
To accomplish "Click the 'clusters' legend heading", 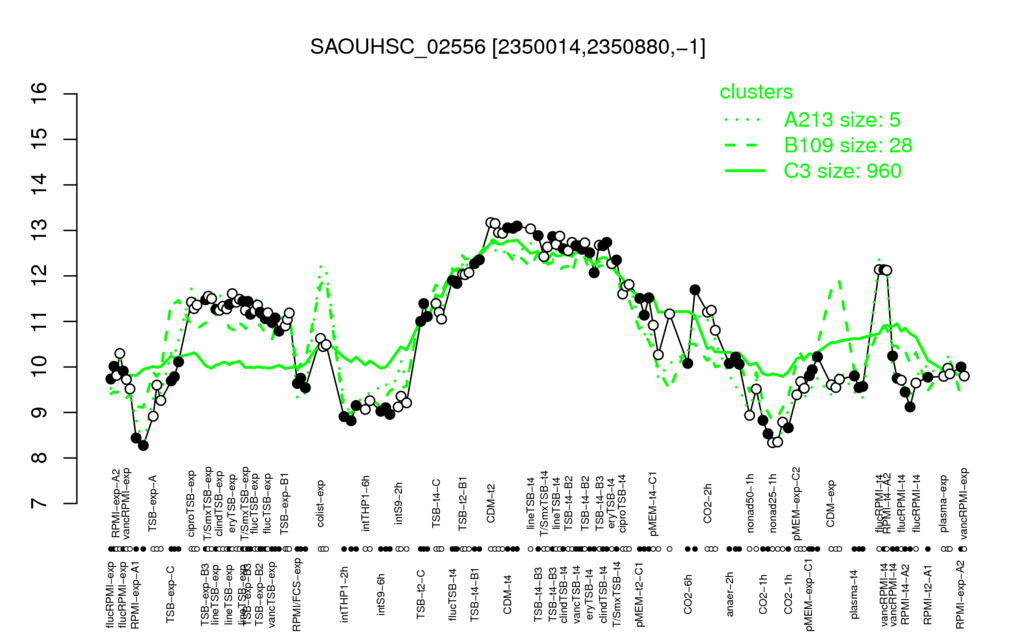I will tap(756, 91).
